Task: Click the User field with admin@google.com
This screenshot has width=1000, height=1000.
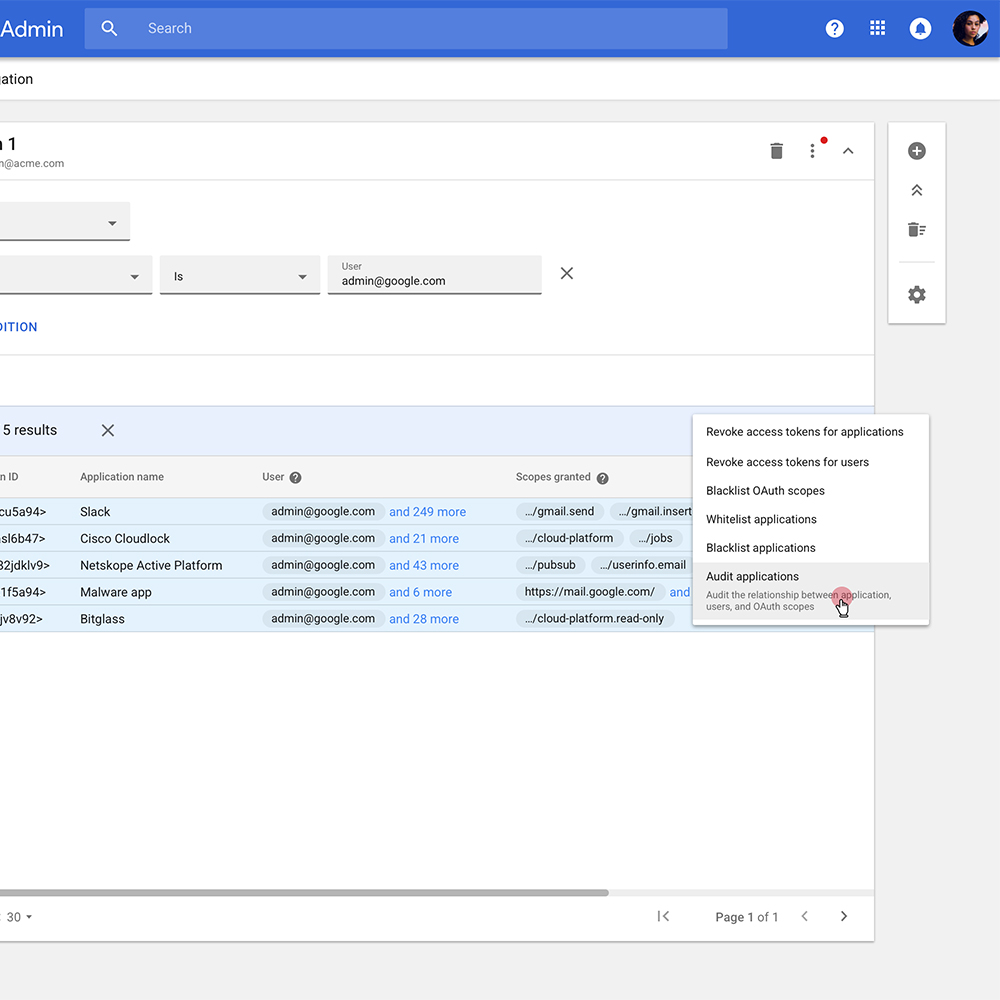Action: point(434,275)
